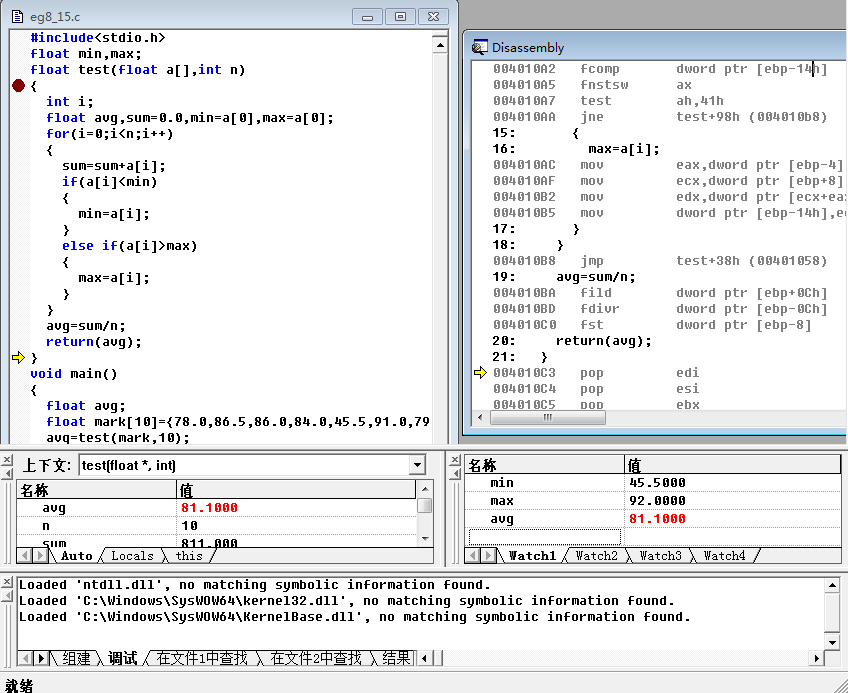Click the variables panel scroll-down arrow

pos(425,539)
